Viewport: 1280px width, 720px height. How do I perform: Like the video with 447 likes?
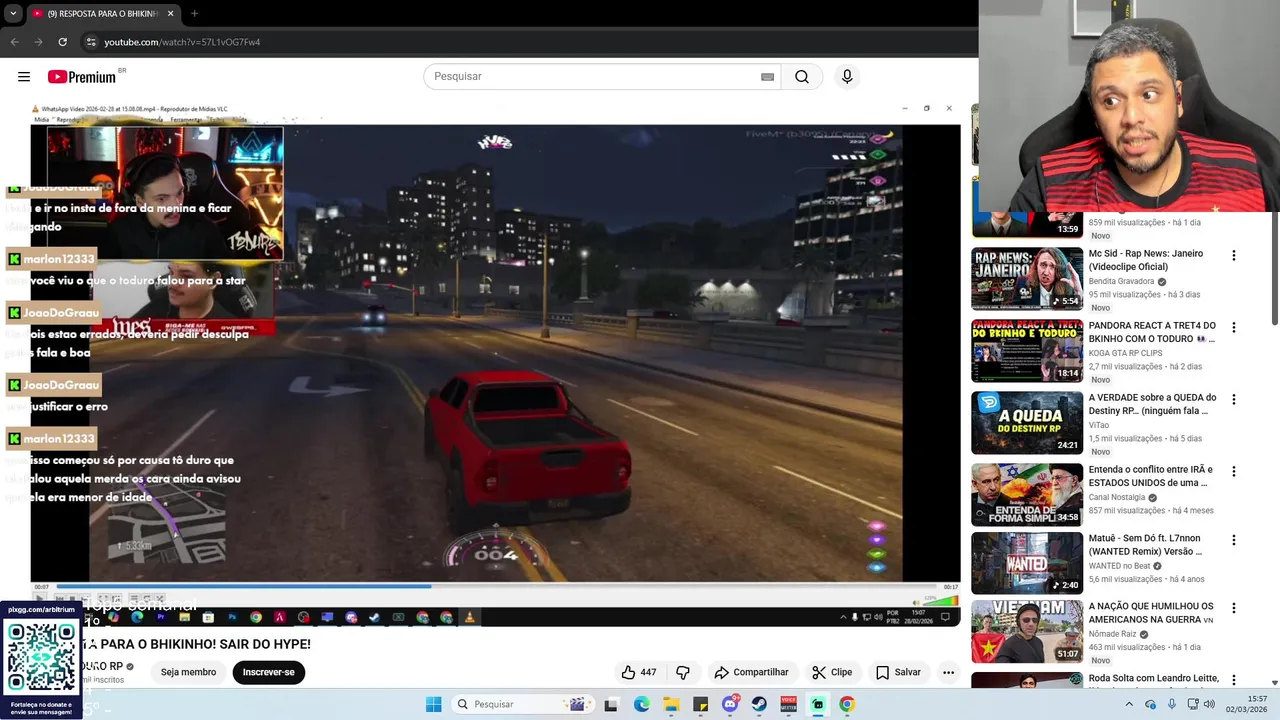point(639,672)
